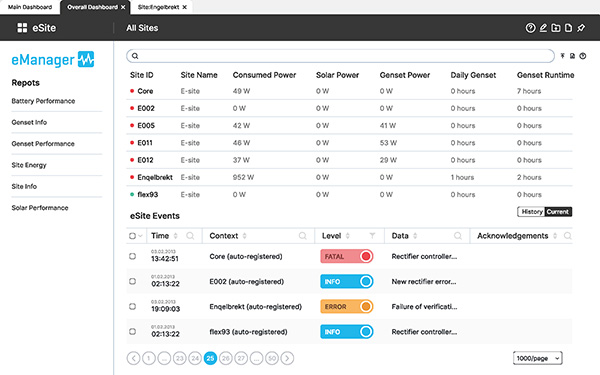This screenshot has height=375, width=600.
Task: Open Solar Performance report
Action: point(40,208)
